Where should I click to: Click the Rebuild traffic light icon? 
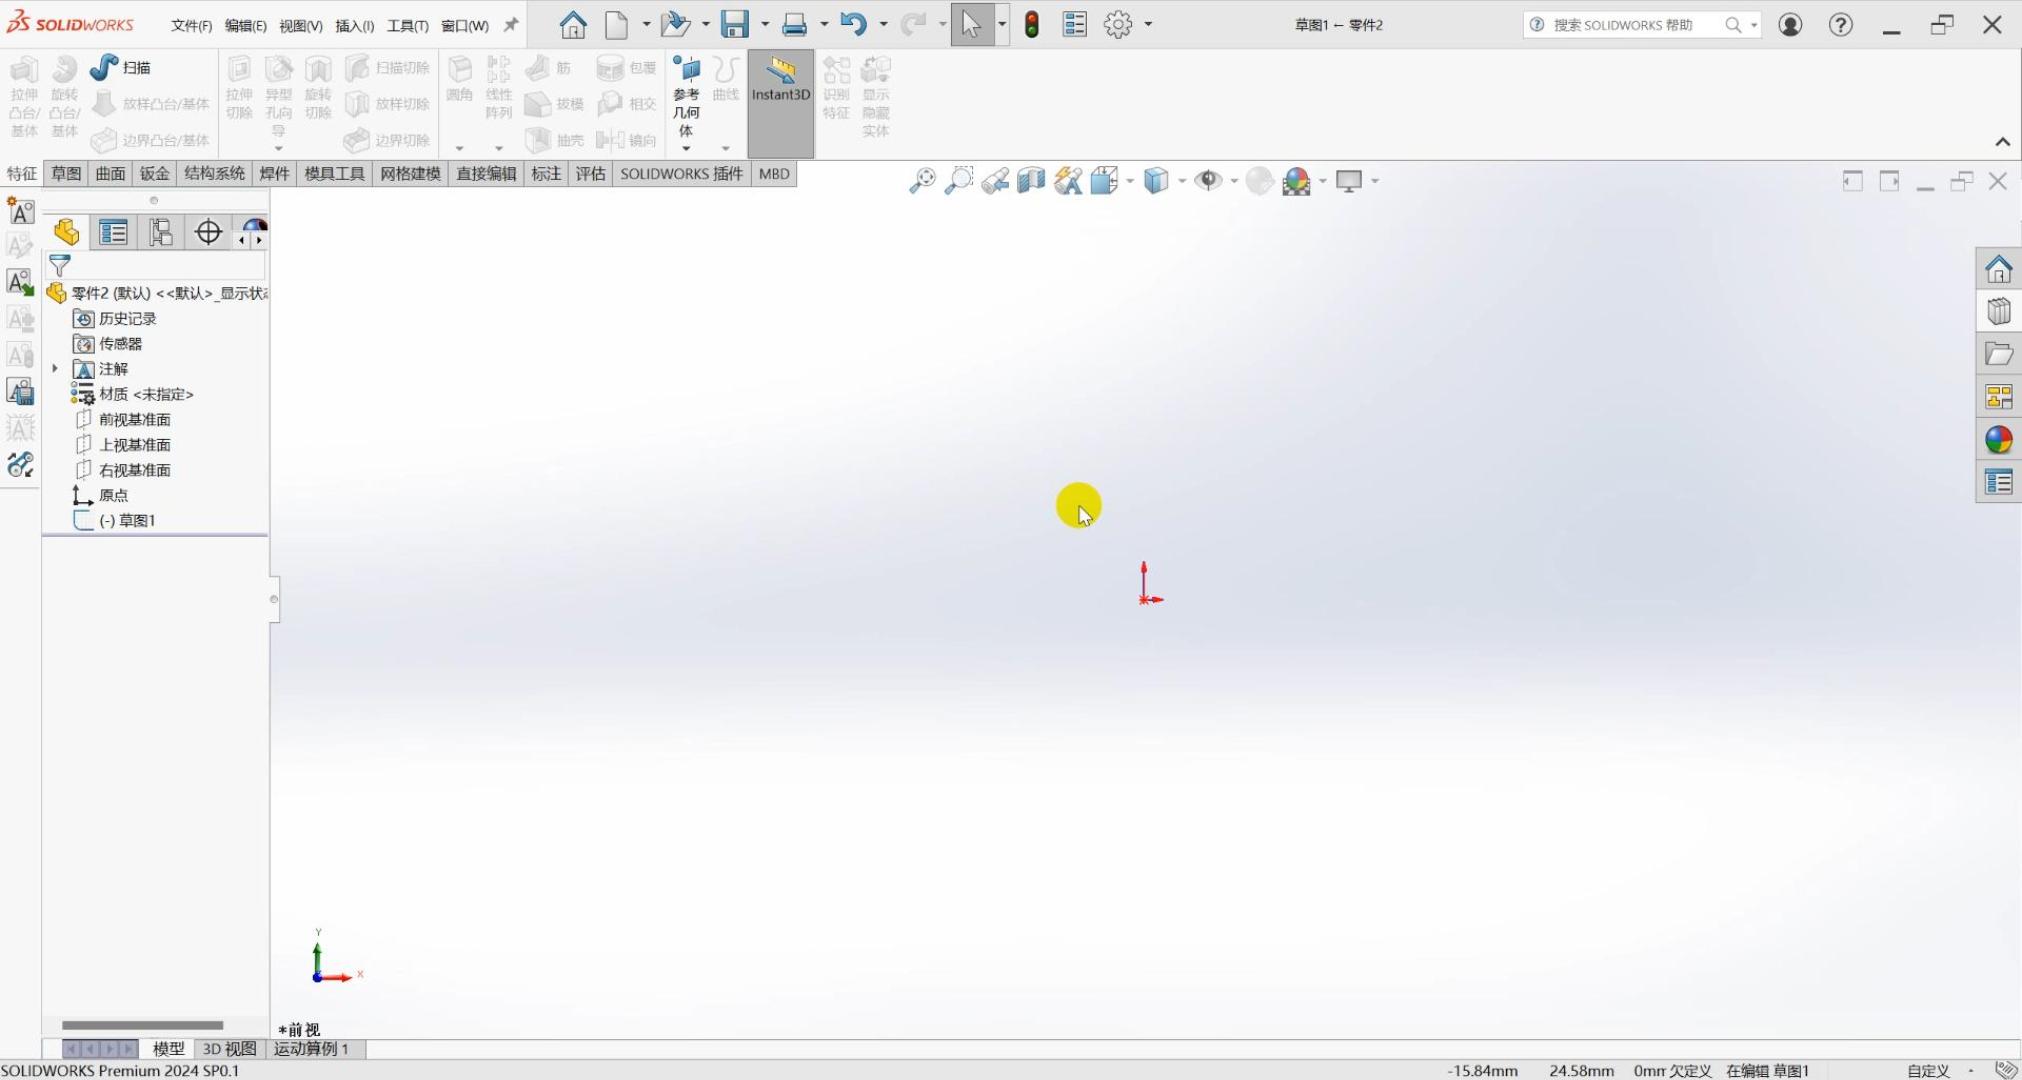[1032, 25]
